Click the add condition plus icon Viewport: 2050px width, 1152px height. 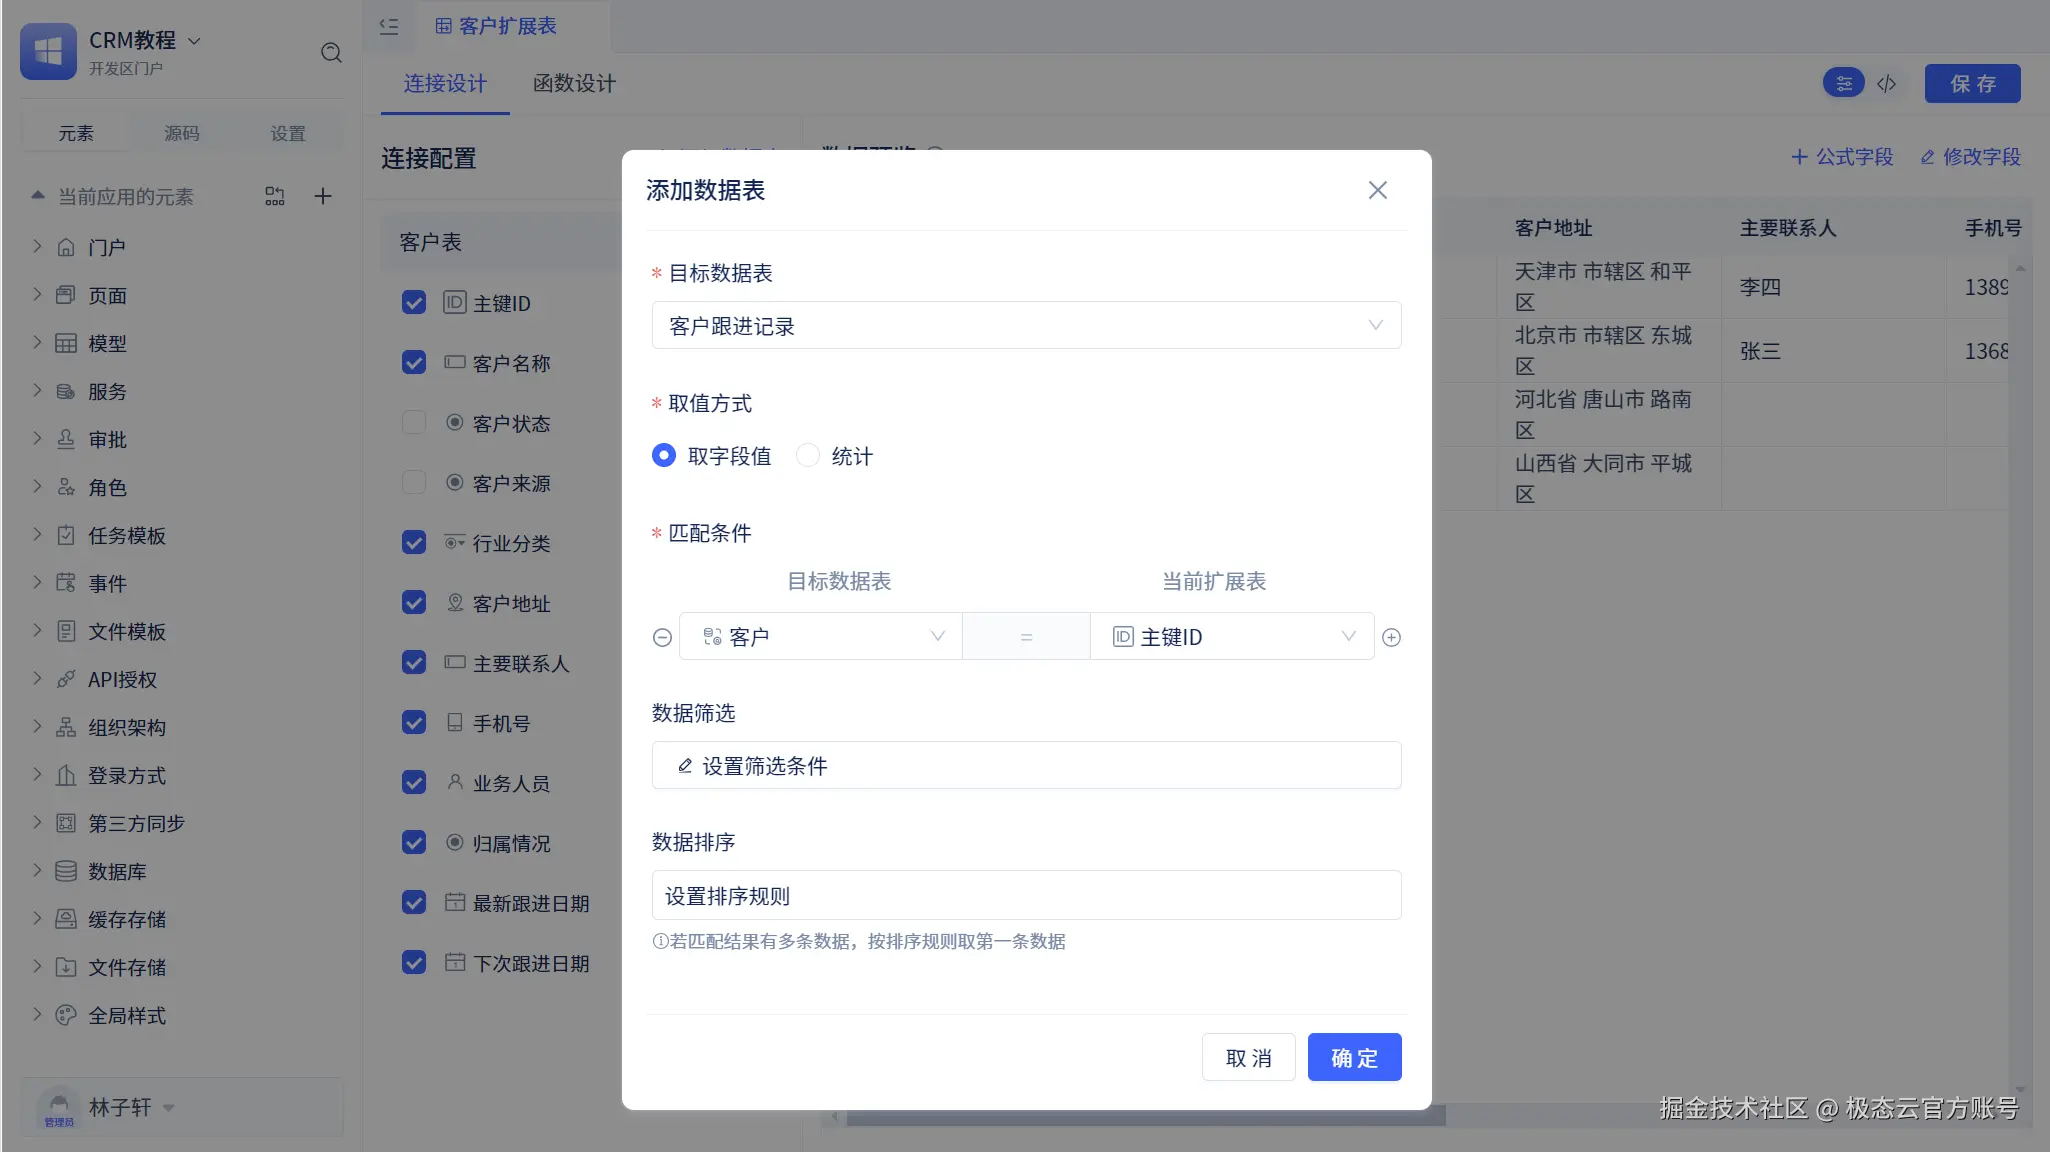[x=1391, y=638]
